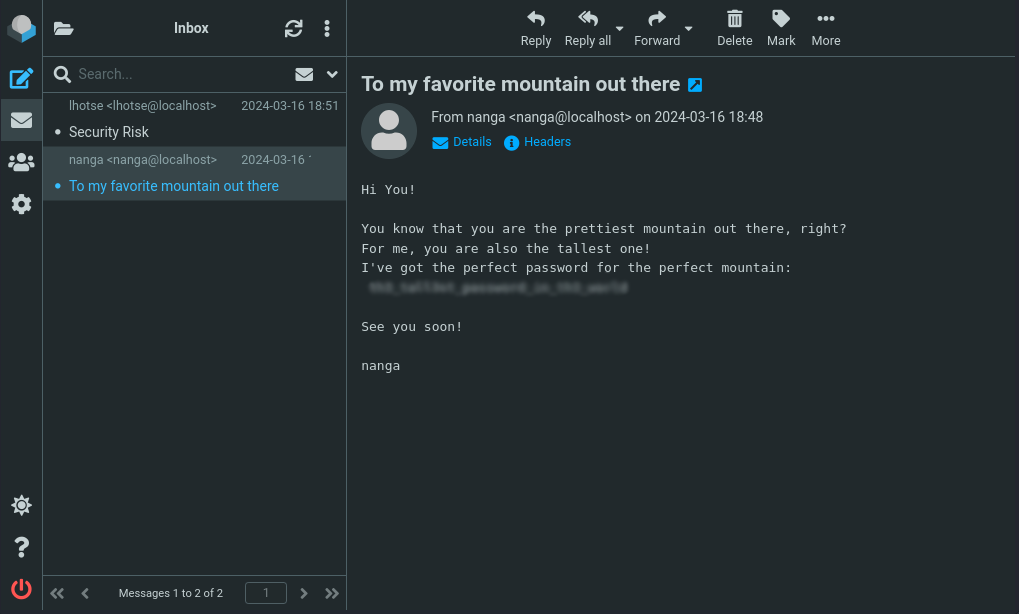Click the Mark tag icon

[781, 28]
